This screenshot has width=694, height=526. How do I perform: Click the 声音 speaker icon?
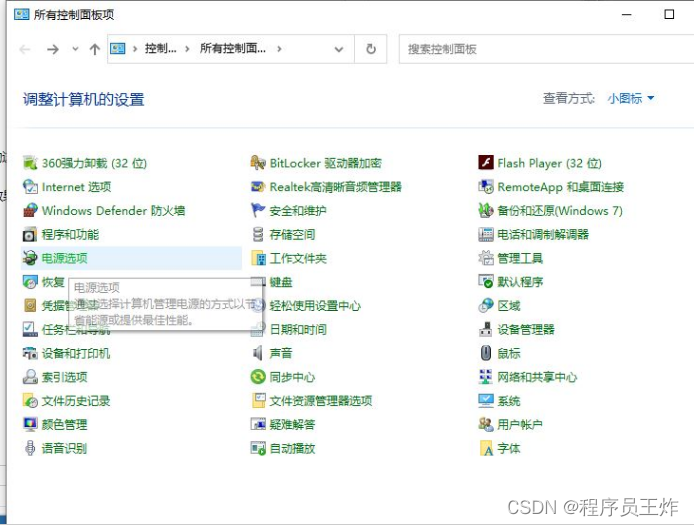click(x=258, y=353)
